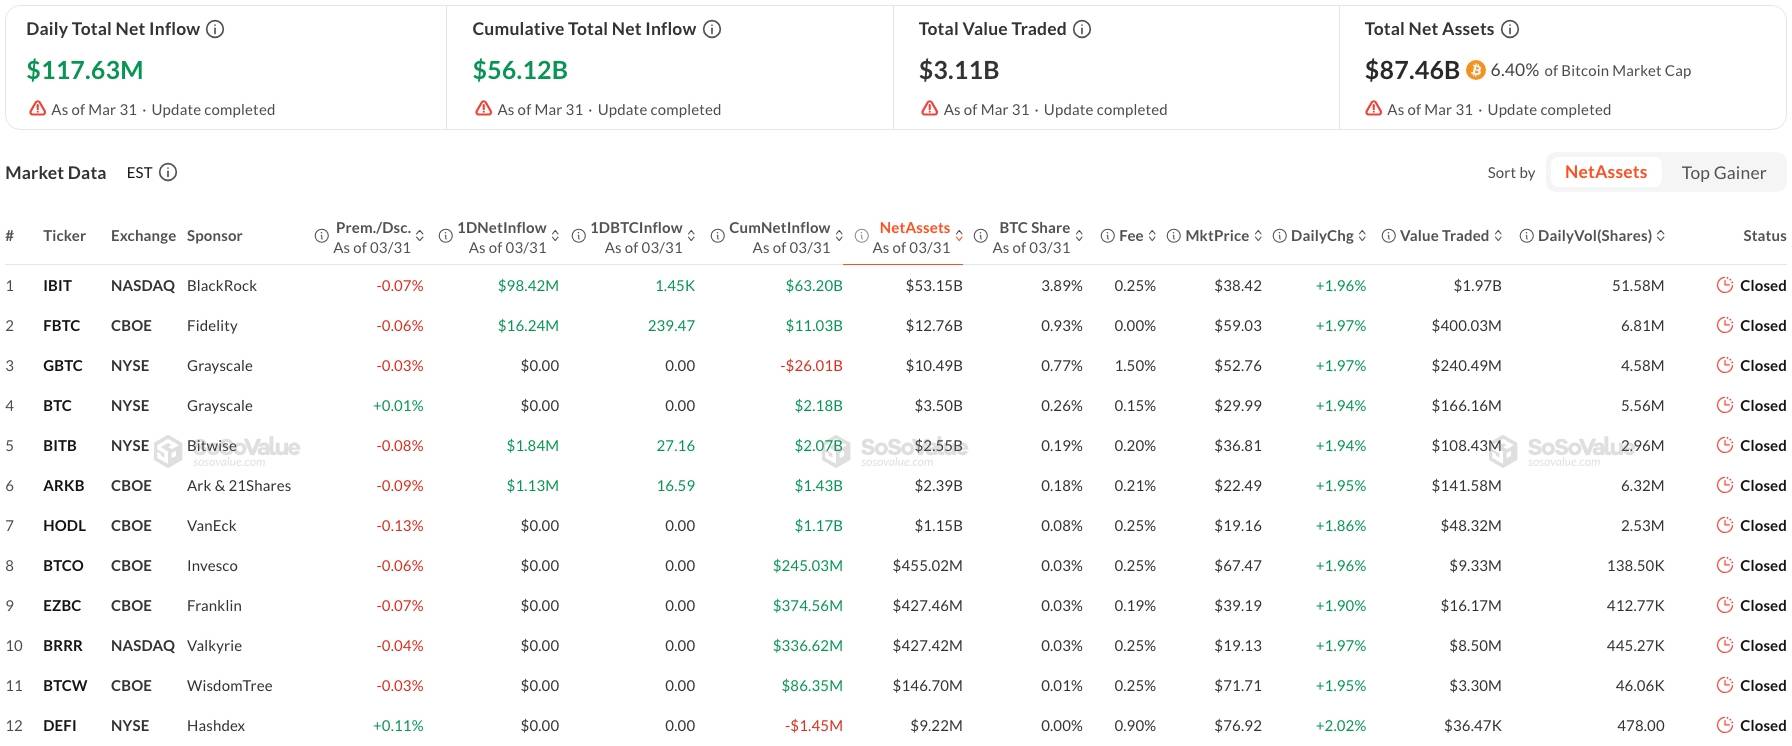Click the Exchange column header
This screenshot has width=1792, height=746.
[143, 236]
